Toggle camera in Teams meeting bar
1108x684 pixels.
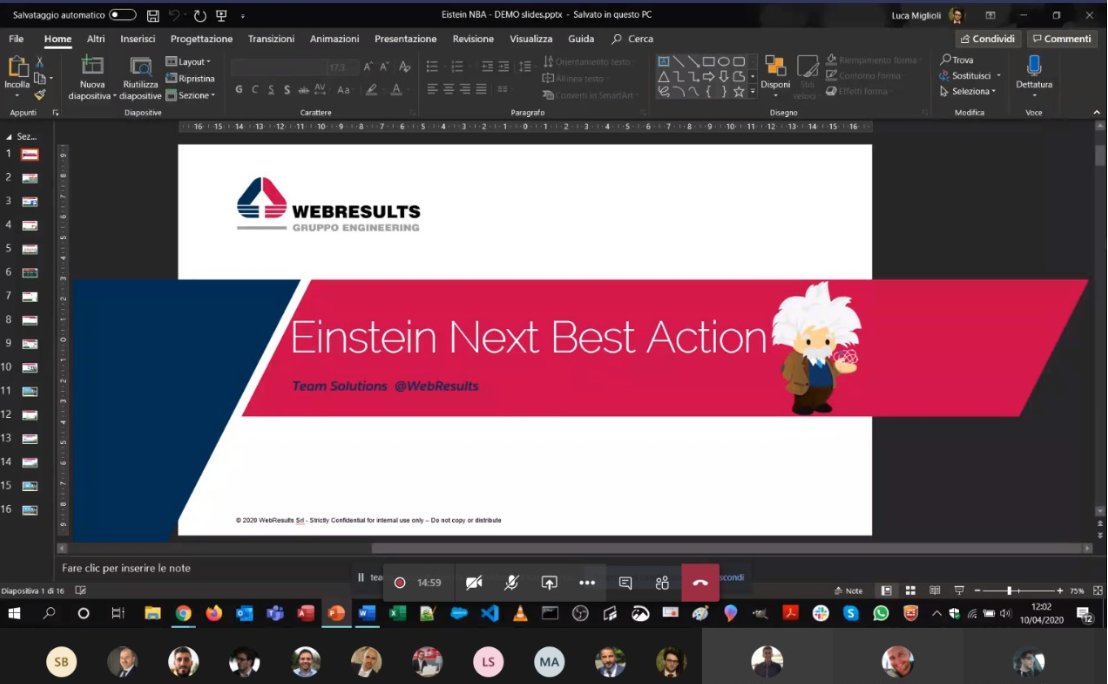tap(474, 582)
